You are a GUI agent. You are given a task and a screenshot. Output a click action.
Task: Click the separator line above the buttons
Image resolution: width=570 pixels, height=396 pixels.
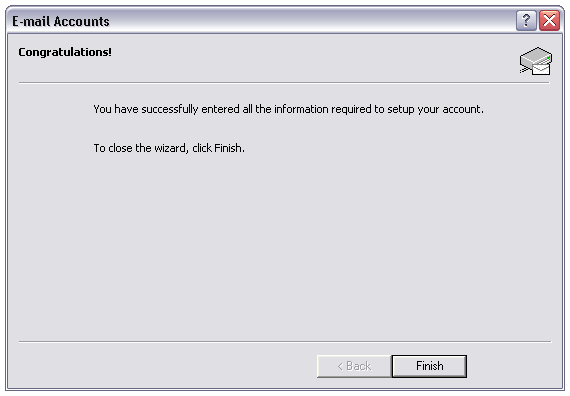[285, 342]
